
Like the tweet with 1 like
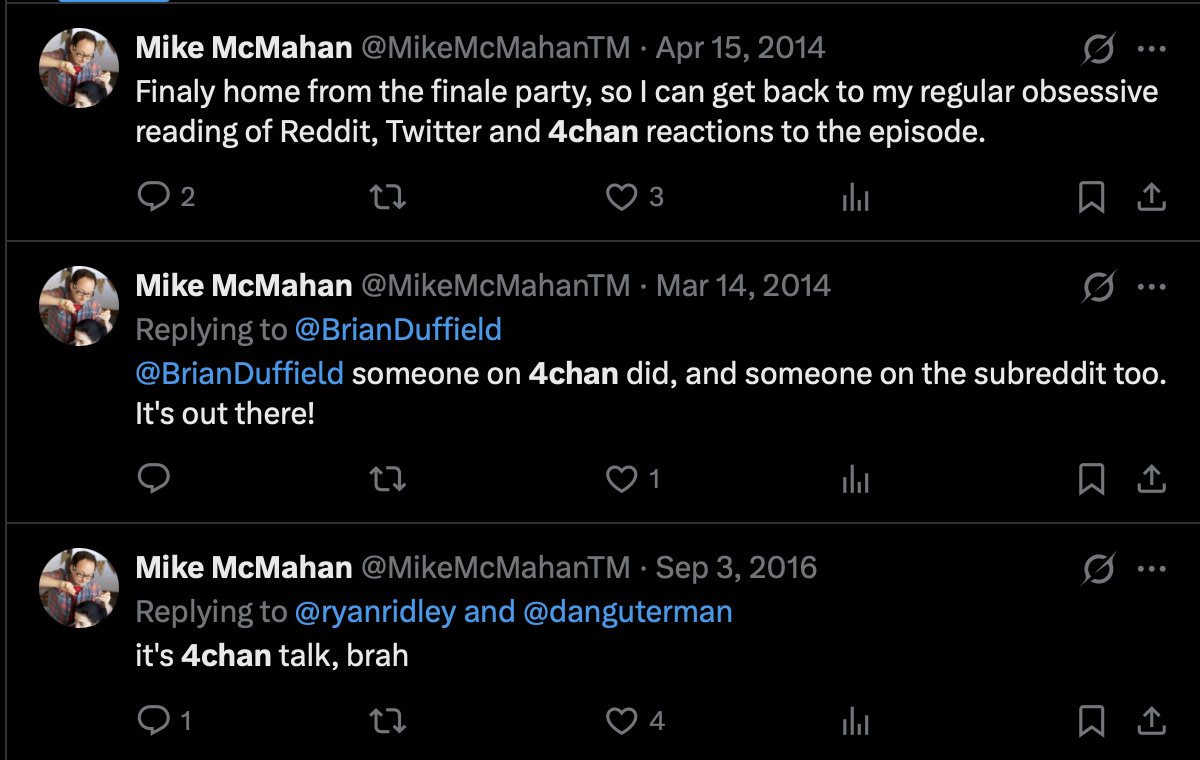coord(622,480)
